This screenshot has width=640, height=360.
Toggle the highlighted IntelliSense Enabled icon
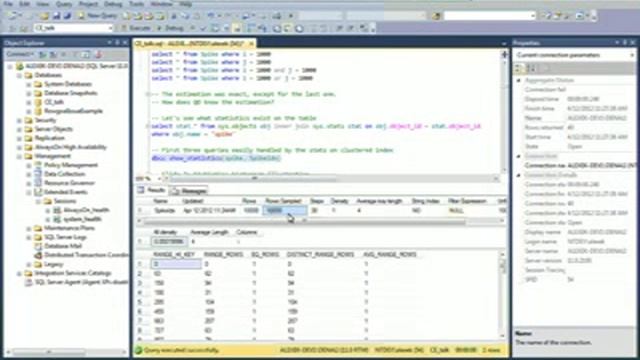pos(237,28)
